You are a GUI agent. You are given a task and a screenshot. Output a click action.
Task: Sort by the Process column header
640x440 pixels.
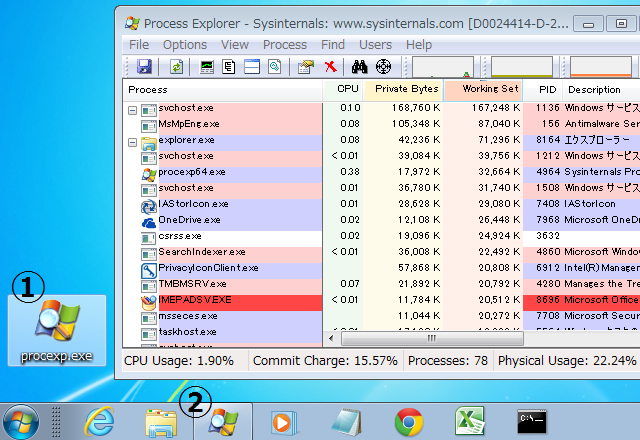point(222,90)
